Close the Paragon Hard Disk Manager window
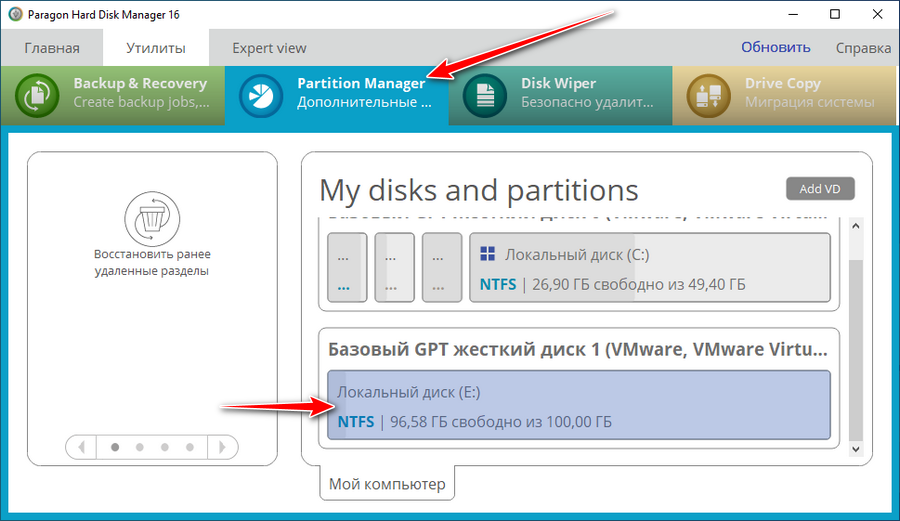Viewport: 900px width, 521px height. (x=878, y=14)
